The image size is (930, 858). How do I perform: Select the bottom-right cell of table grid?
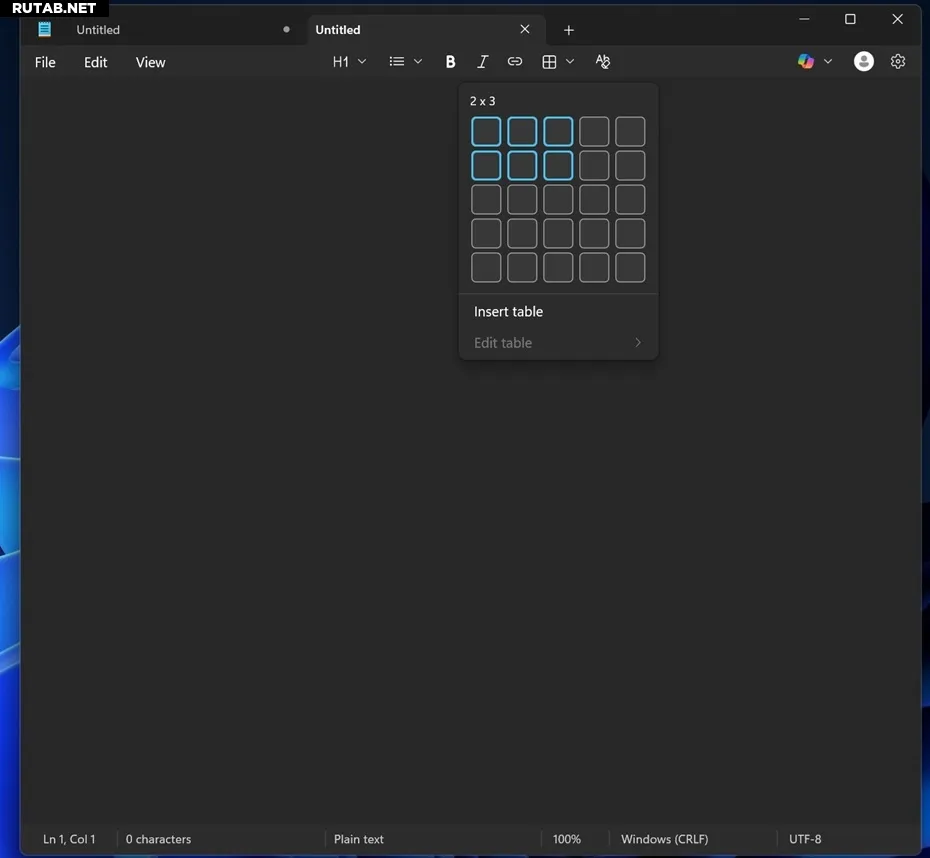coord(630,268)
